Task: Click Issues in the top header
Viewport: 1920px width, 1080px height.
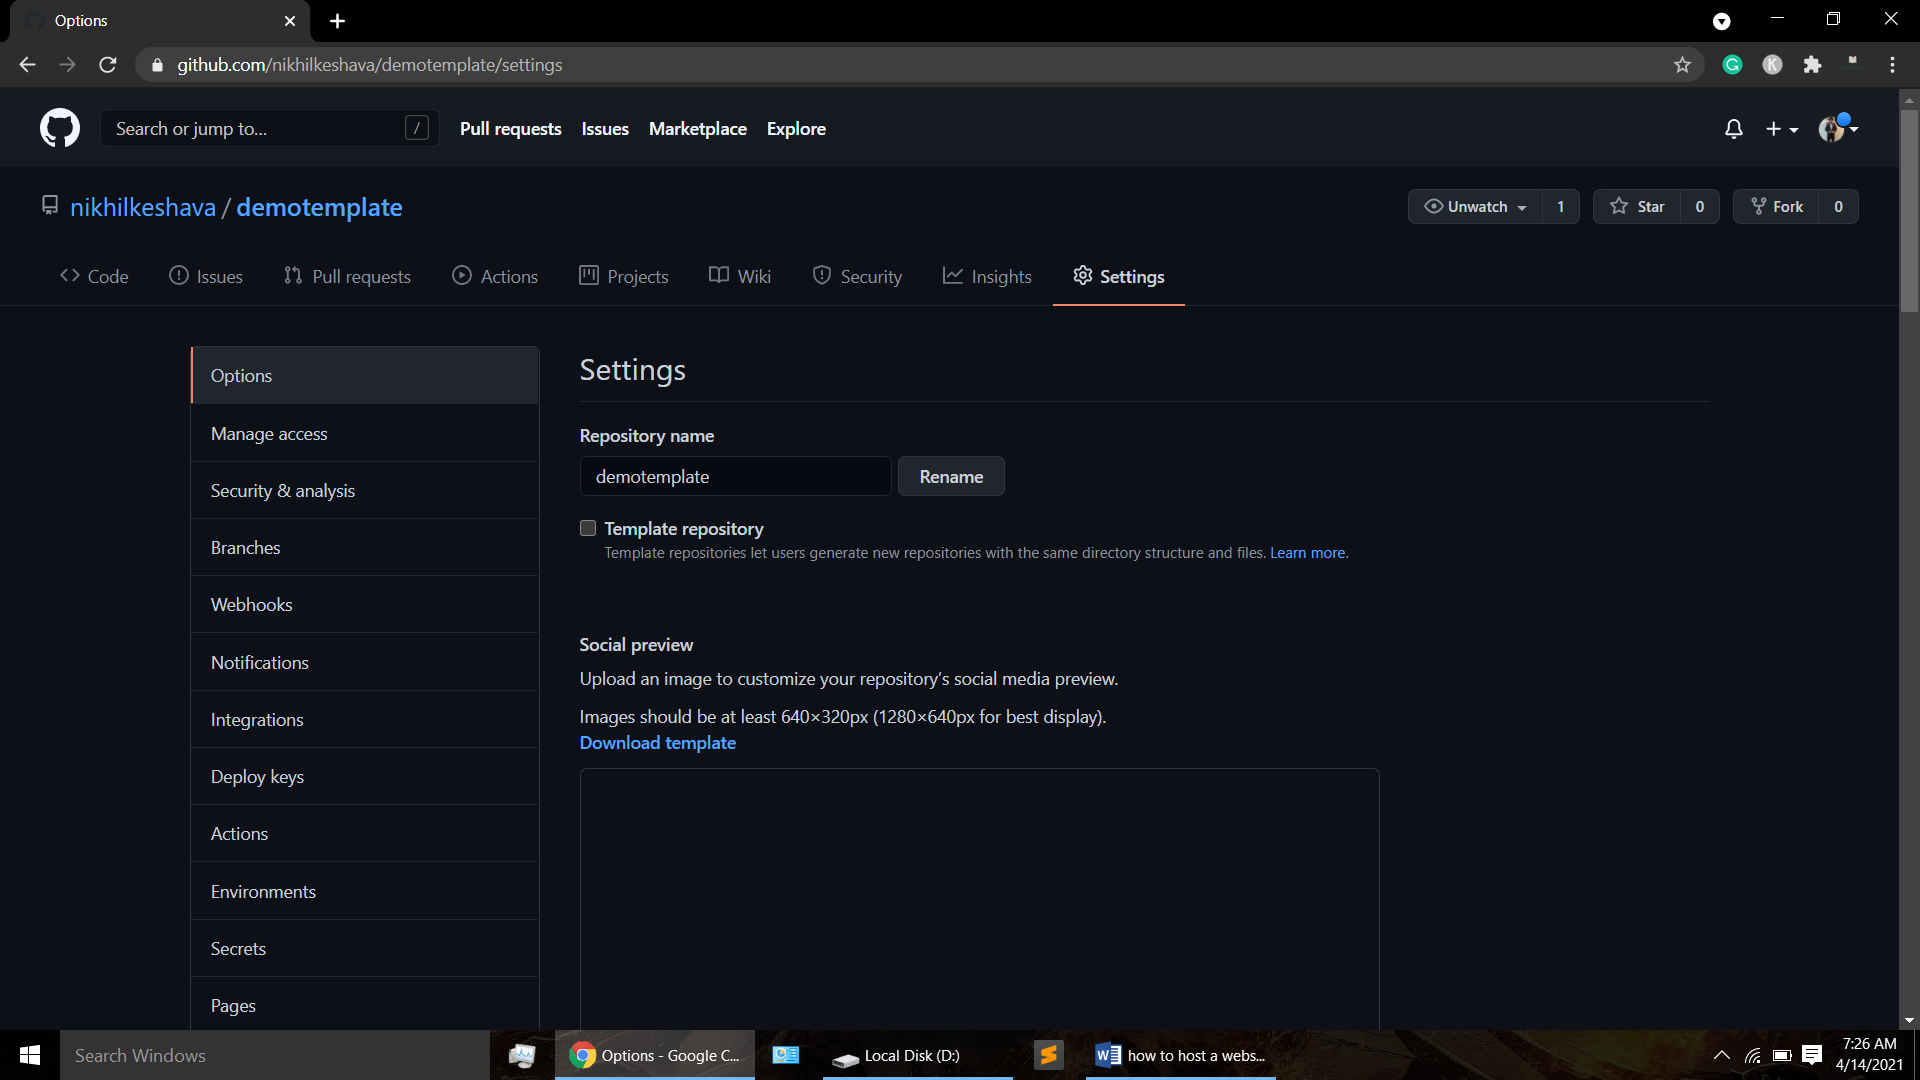Action: 605,129
